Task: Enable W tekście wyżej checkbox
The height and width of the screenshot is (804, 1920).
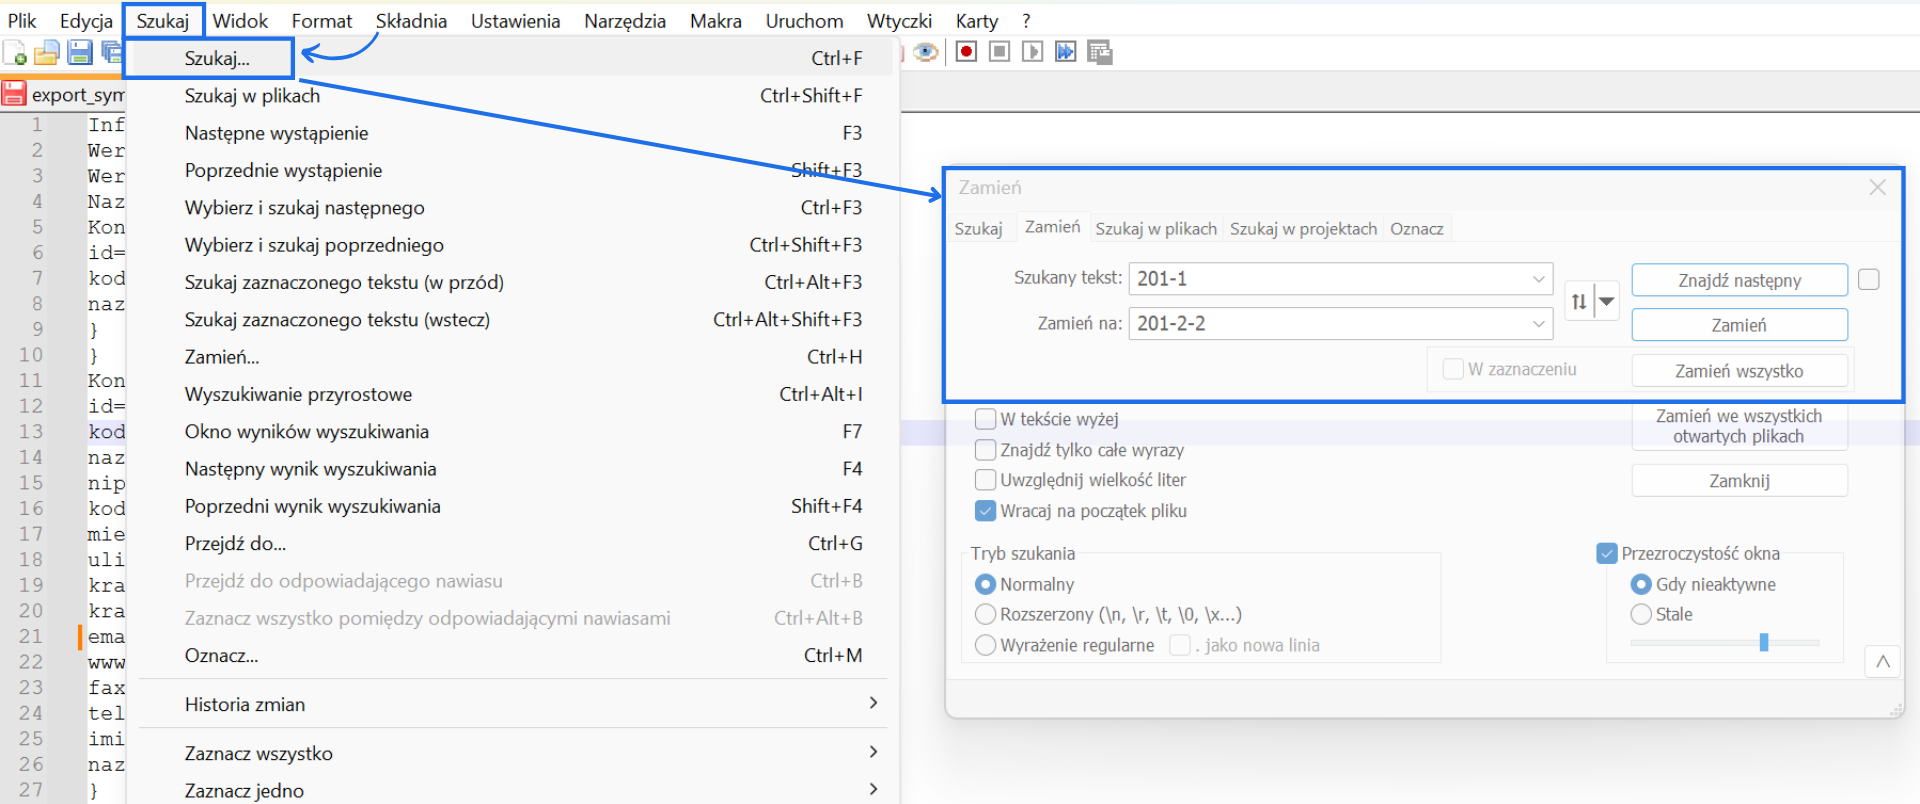Action: click(985, 419)
